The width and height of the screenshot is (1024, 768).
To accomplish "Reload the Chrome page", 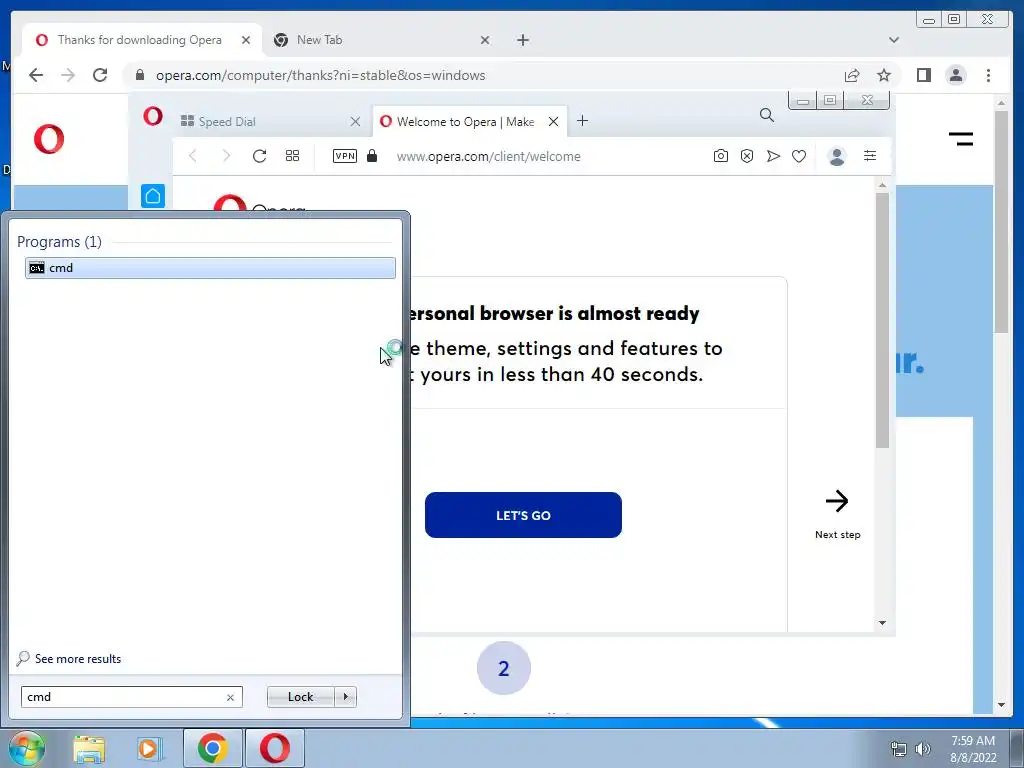I will click(100, 75).
